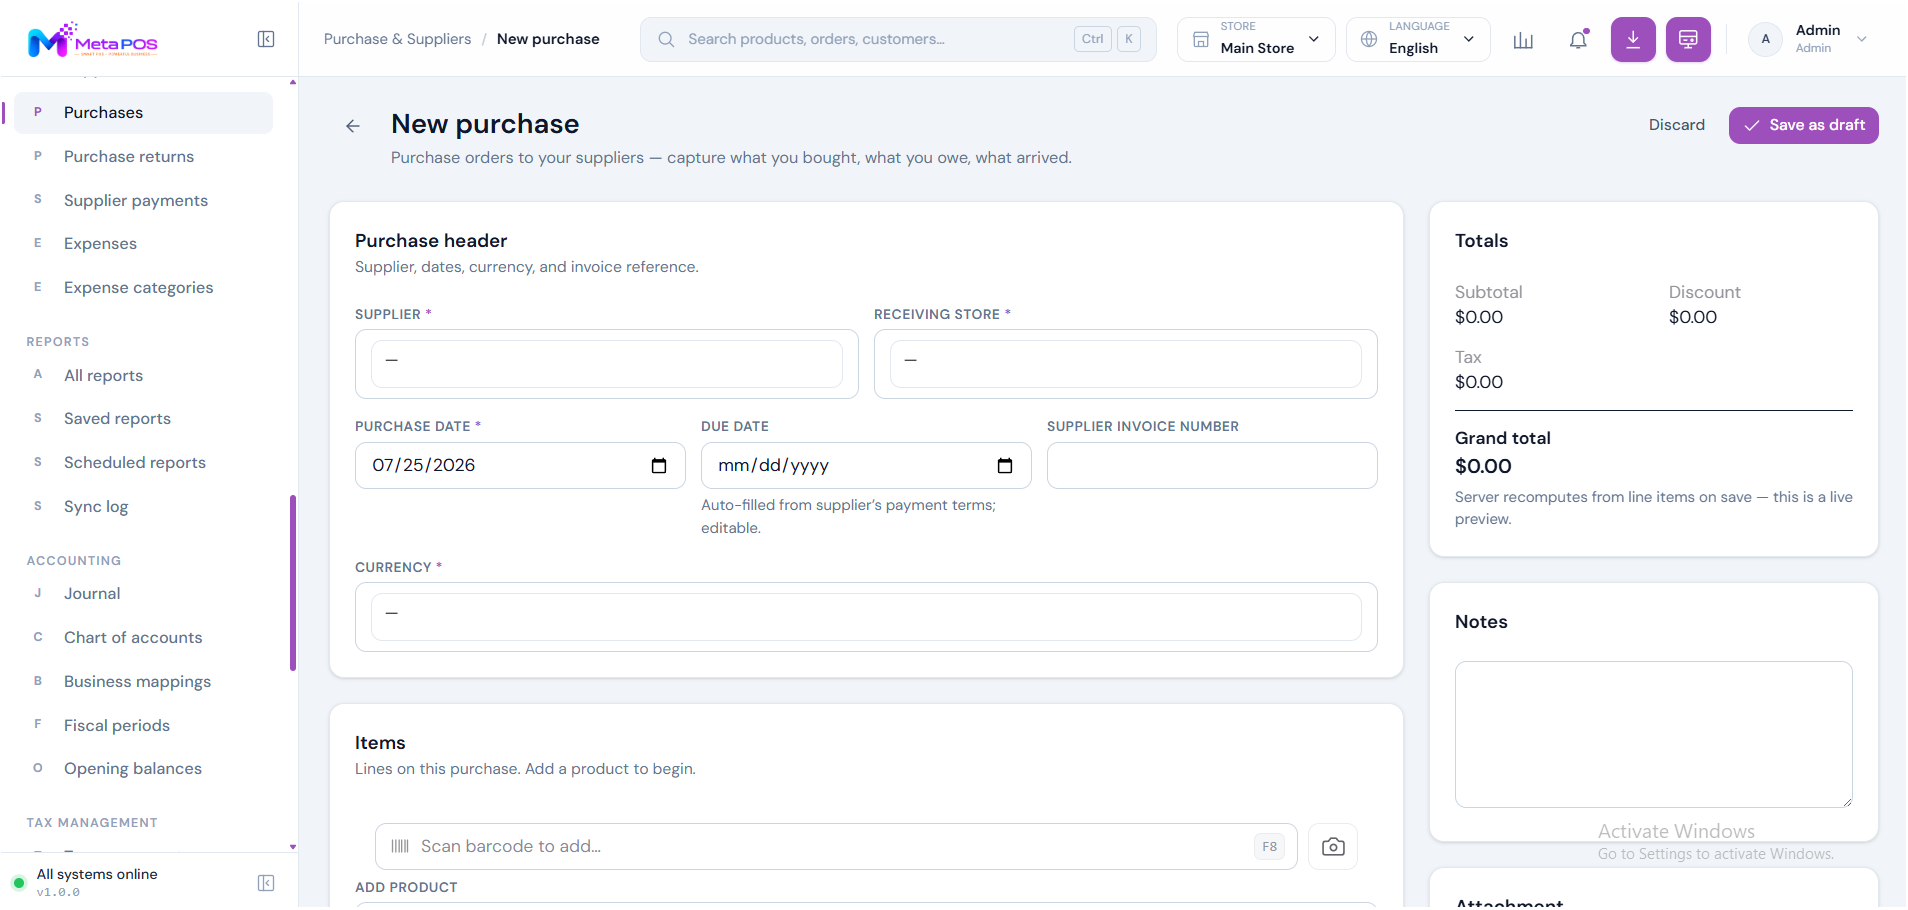Screen dimensions: 1908x910
Task: Open the Receiving Store dropdown
Action: [x=1126, y=364]
